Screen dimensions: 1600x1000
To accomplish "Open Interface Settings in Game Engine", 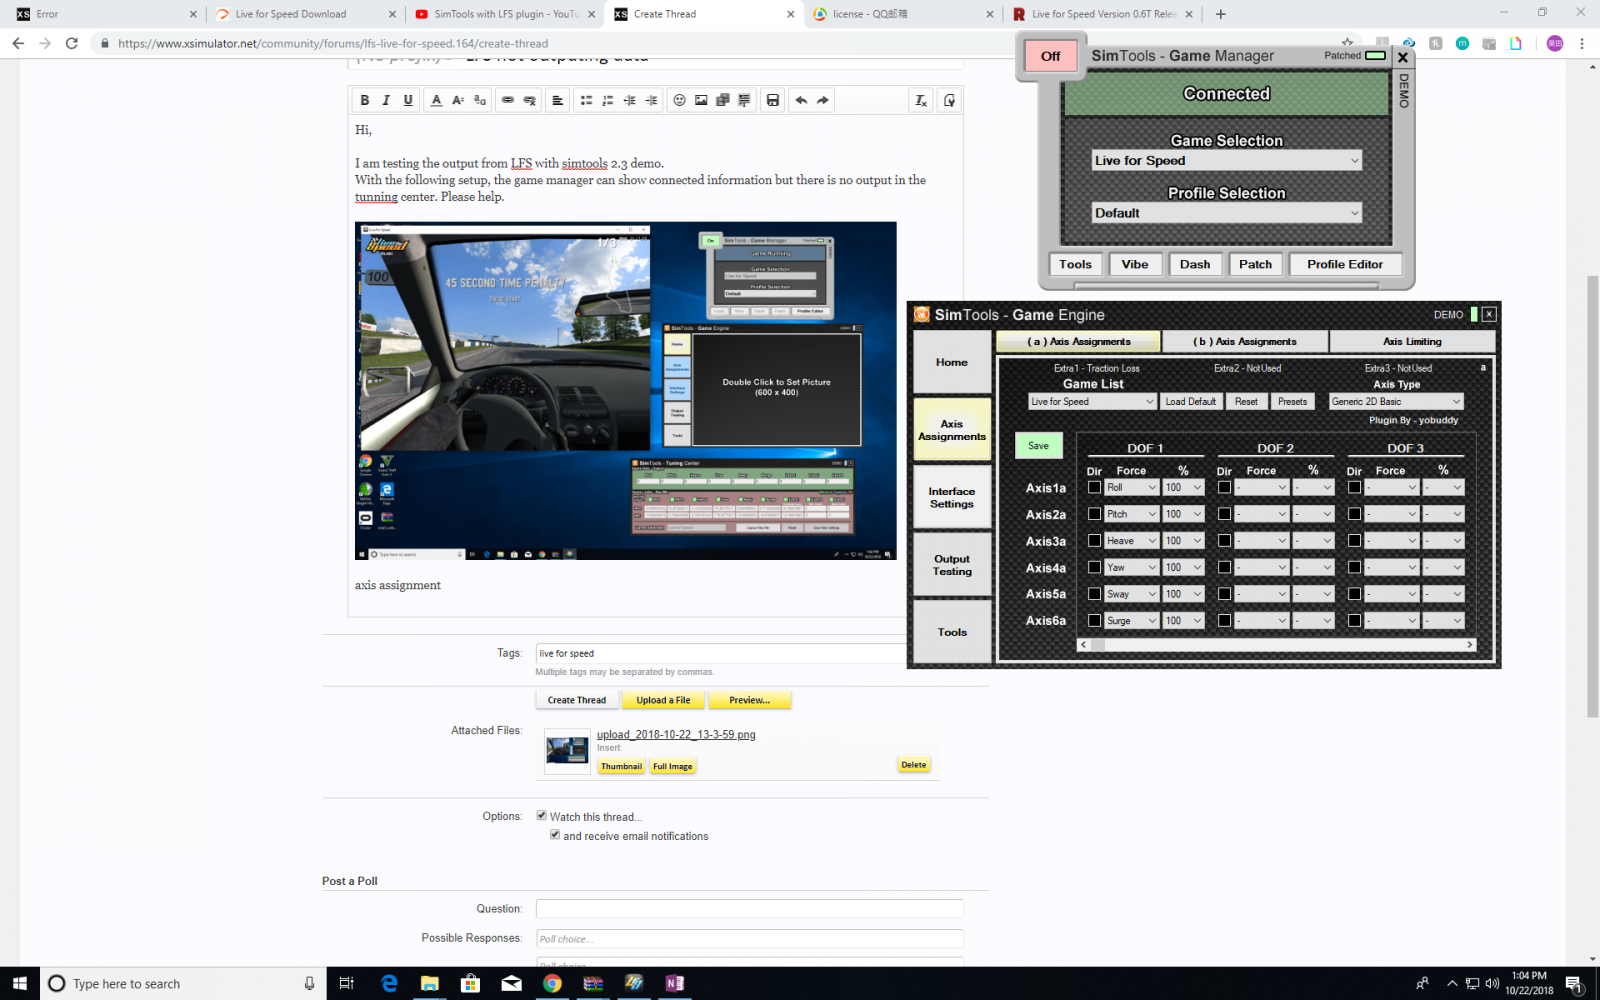I will pos(952,497).
